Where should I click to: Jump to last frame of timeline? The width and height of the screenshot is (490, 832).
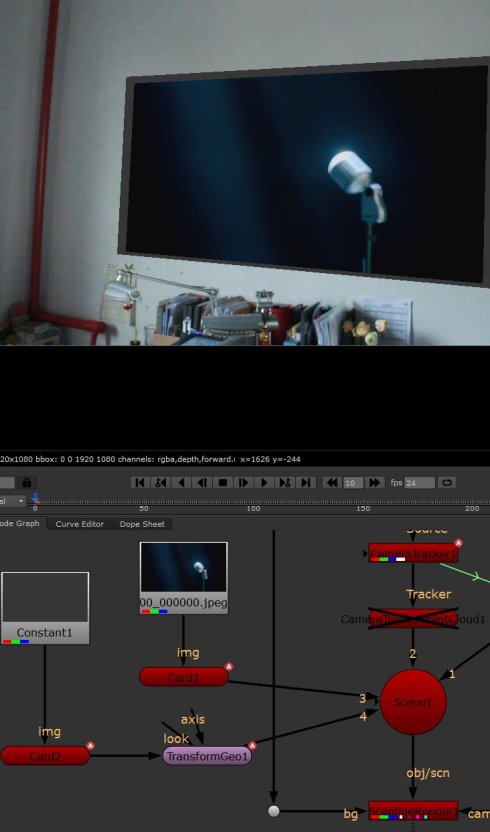[x=306, y=482]
